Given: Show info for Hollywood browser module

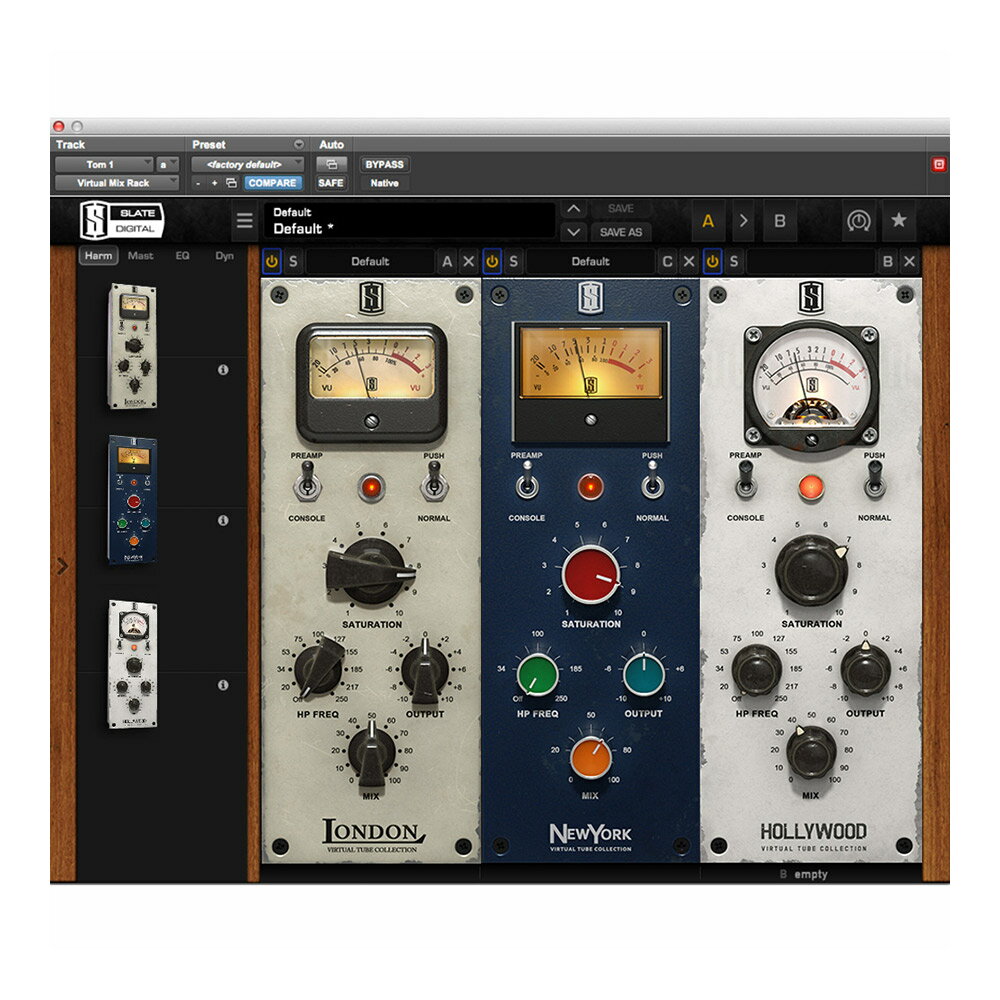Looking at the screenshot, I should tap(223, 685).
